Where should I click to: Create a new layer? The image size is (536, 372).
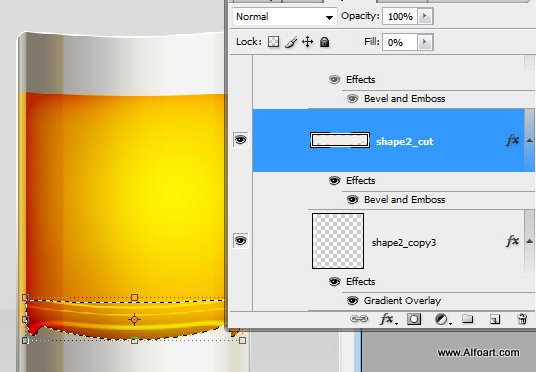tap(495, 320)
